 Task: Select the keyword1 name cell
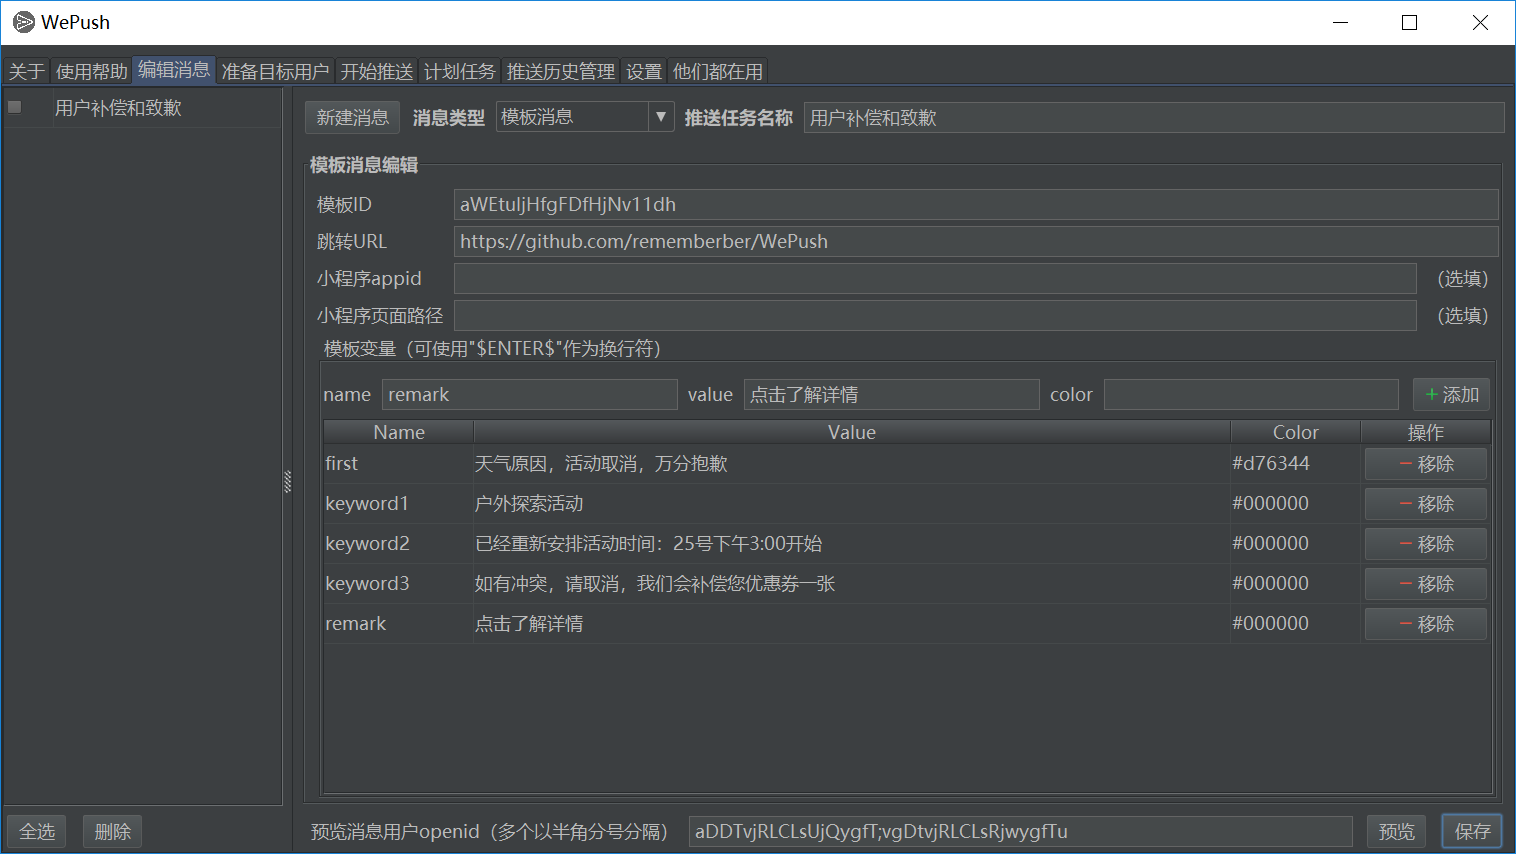click(398, 503)
